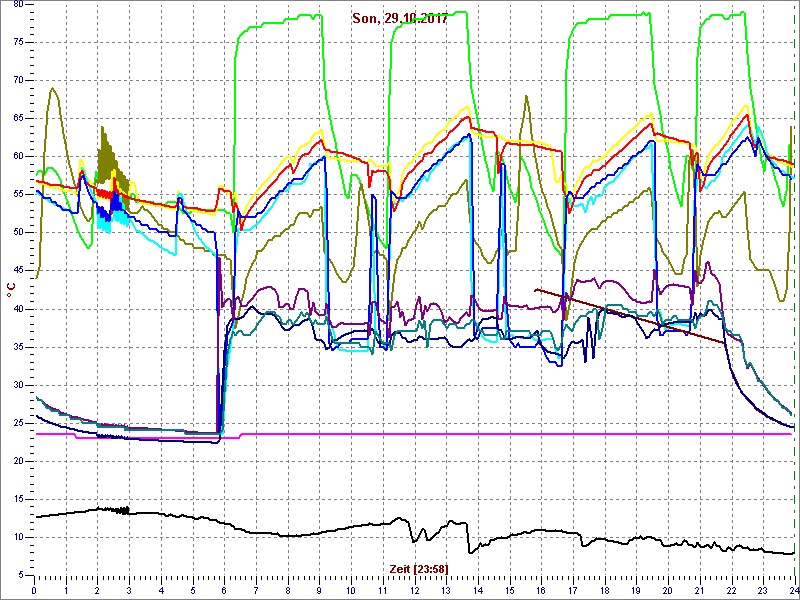Pick hour 23 on the time axis
This screenshot has width=800, height=600.
[762, 591]
